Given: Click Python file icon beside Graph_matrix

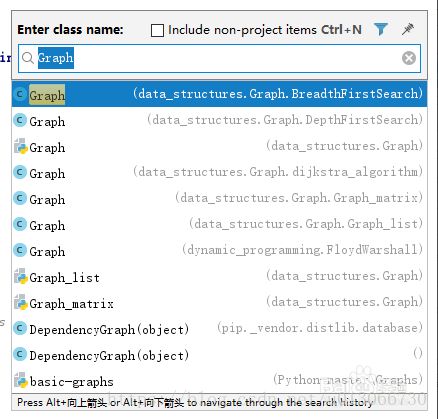Looking at the screenshot, I should (20, 302).
